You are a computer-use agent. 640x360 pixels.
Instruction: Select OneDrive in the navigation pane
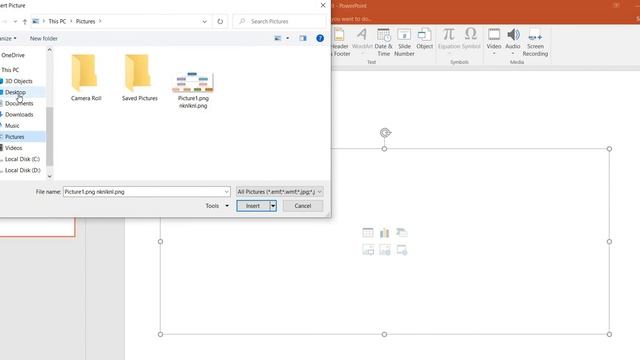click(x=13, y=55)
